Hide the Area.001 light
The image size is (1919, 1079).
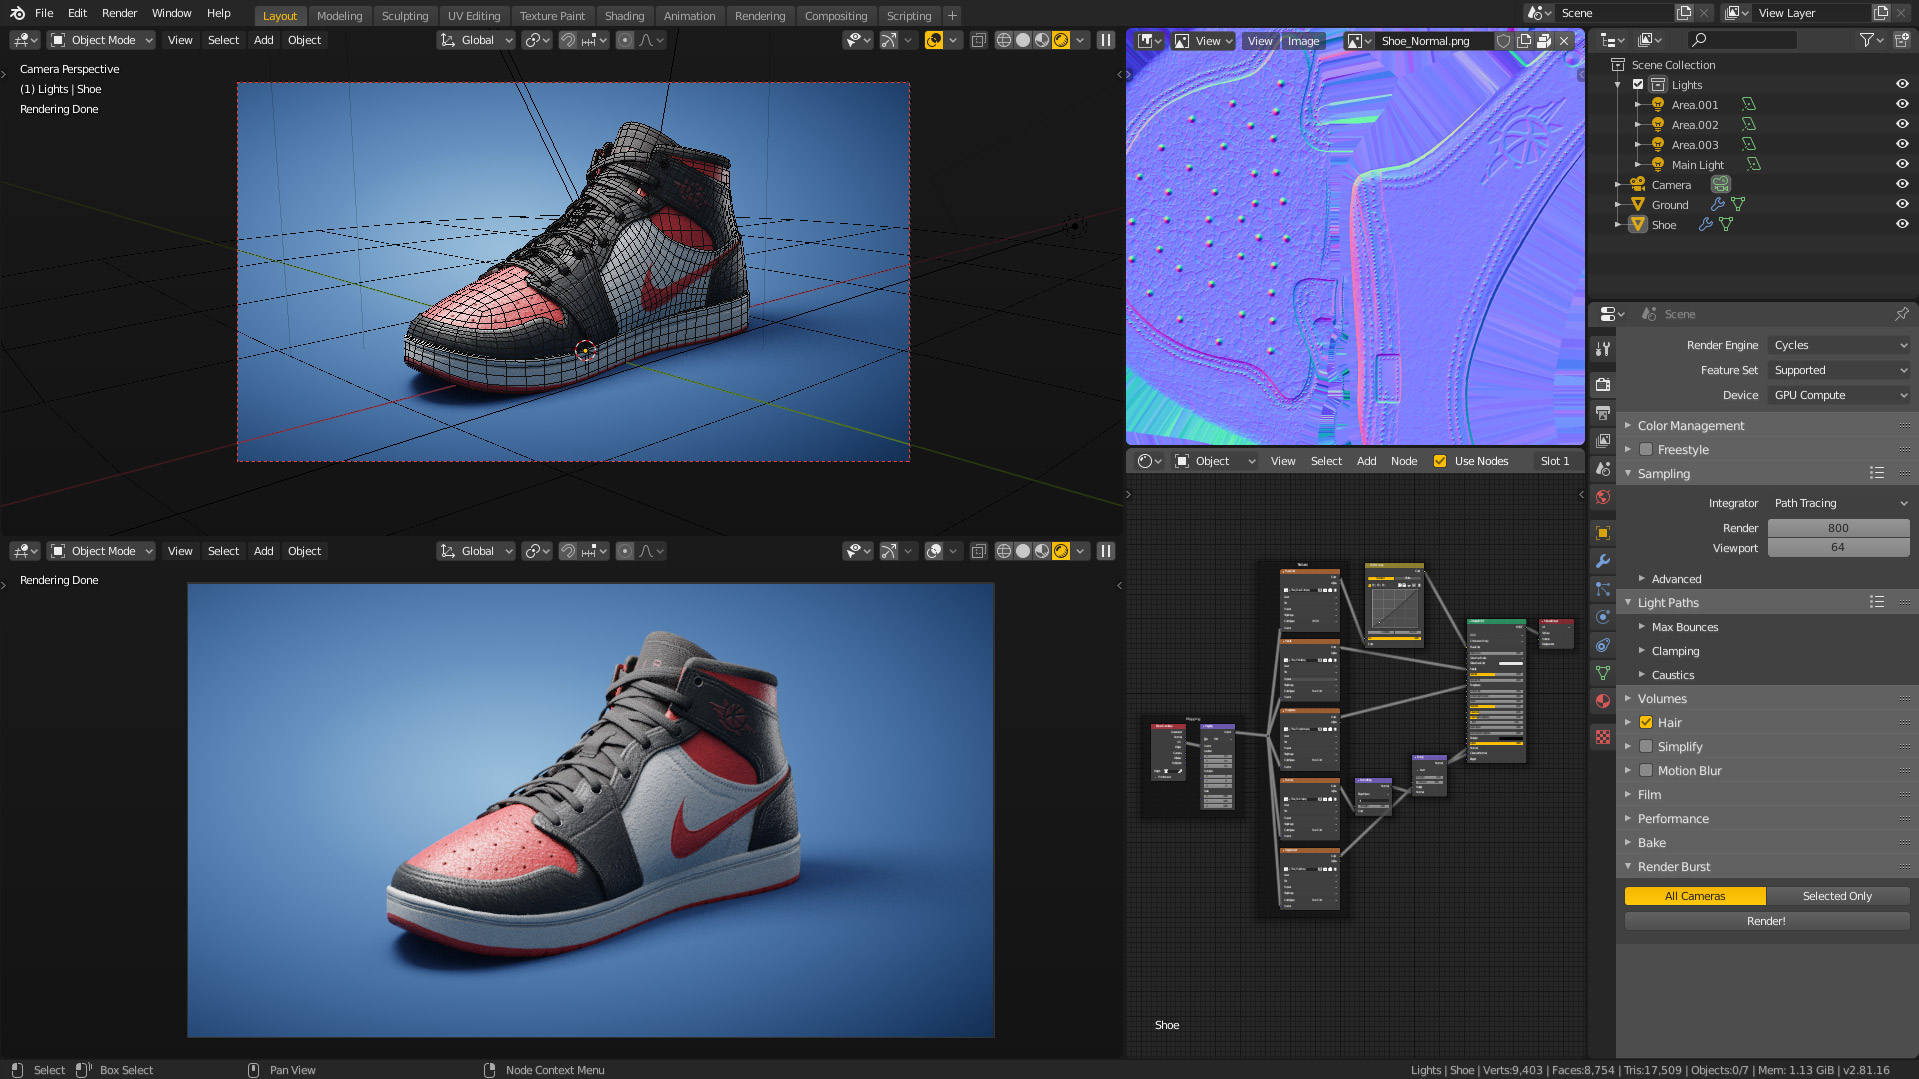[x=1902, y=105]
